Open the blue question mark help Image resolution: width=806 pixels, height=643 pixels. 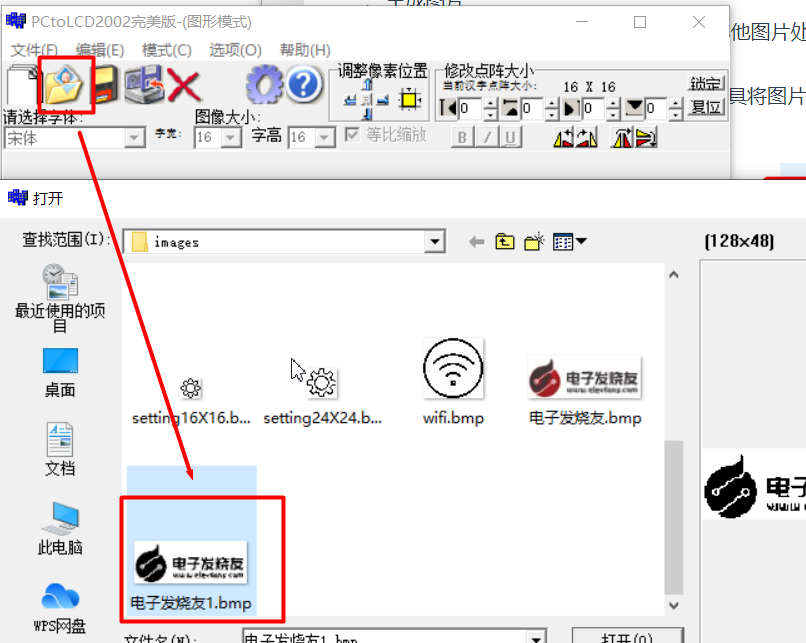tap(304, 84)
